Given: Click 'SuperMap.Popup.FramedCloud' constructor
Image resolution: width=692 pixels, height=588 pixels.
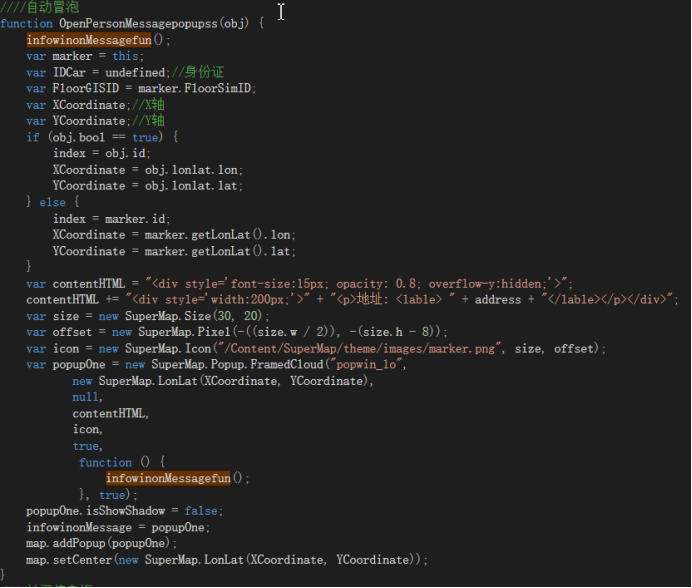Looking at the screenshot, I should pyautogui.click(x=237, y=365).
